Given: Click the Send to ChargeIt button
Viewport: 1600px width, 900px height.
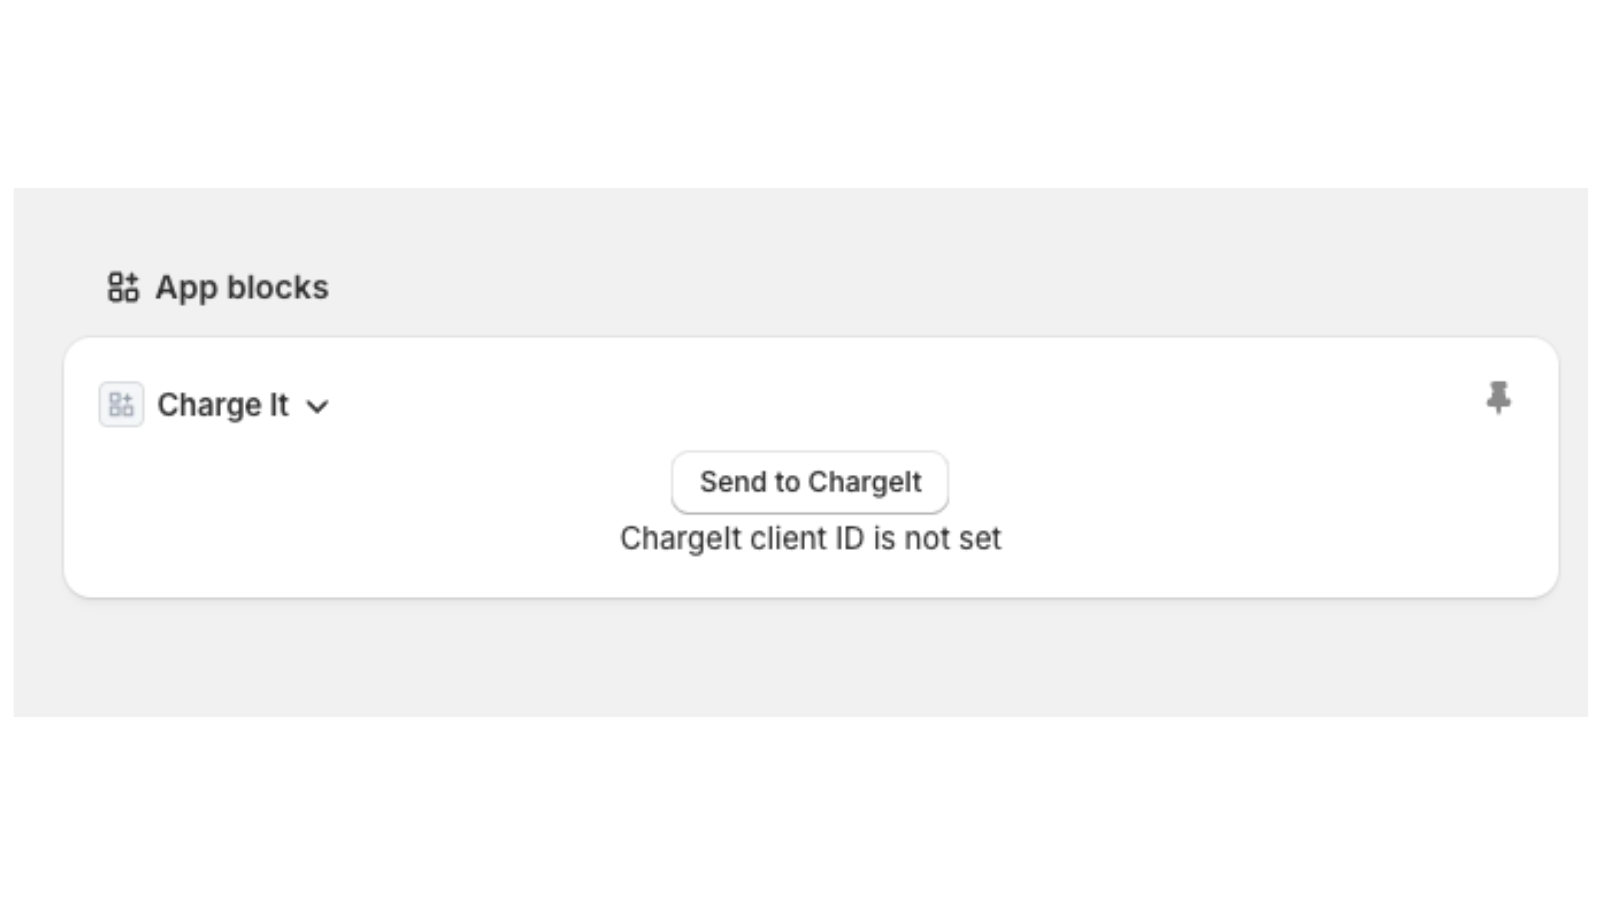Looking at the screenshot, I should tap(810, 482).
